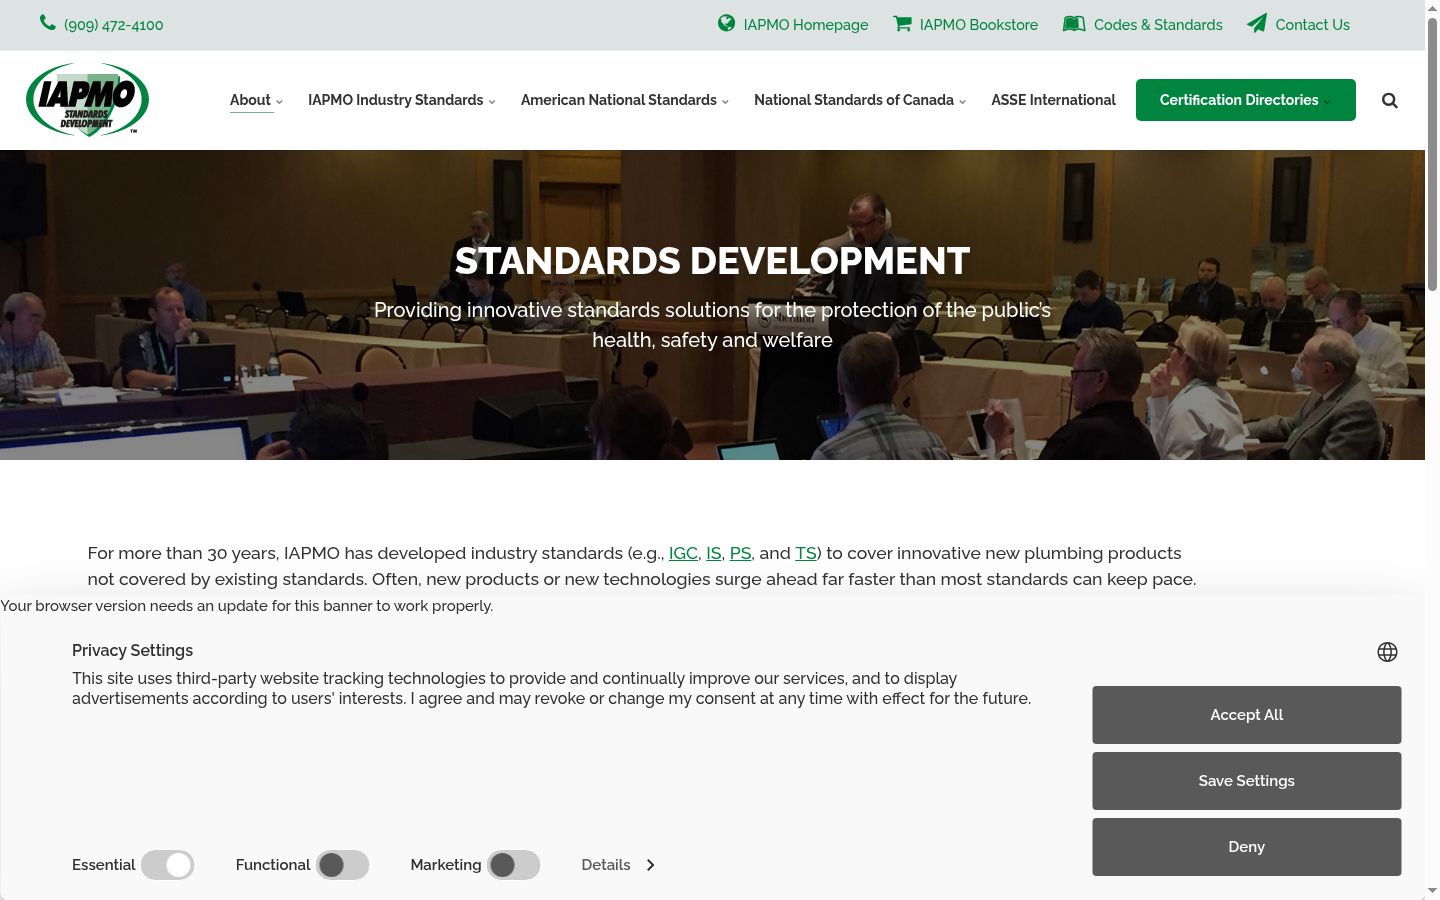The image size is (1440, 900).
Task: Visit the IAPMO Bookstore link
Action: (979, 24)
